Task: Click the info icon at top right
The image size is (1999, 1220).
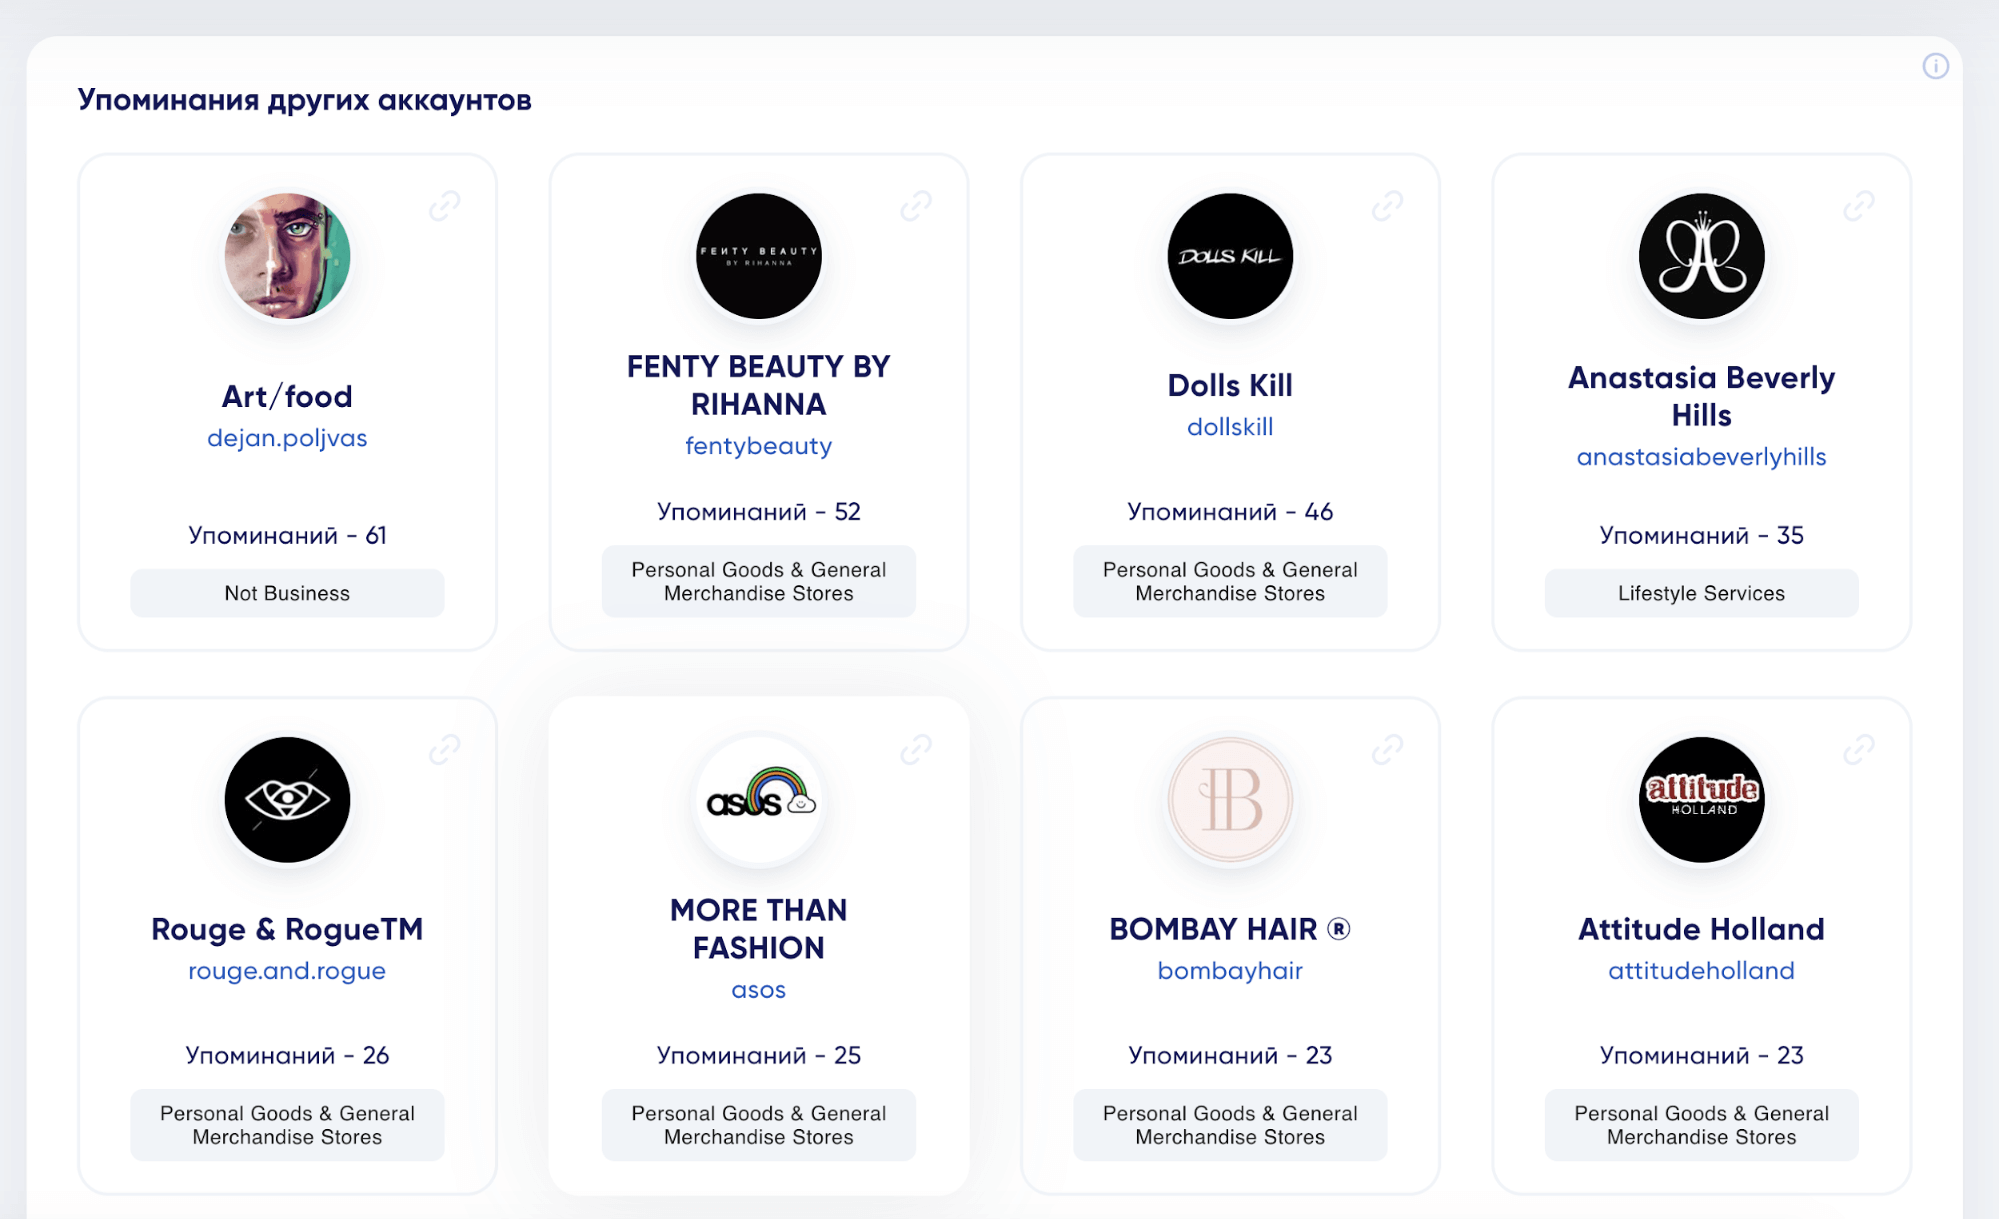Action: [1935, 66]
